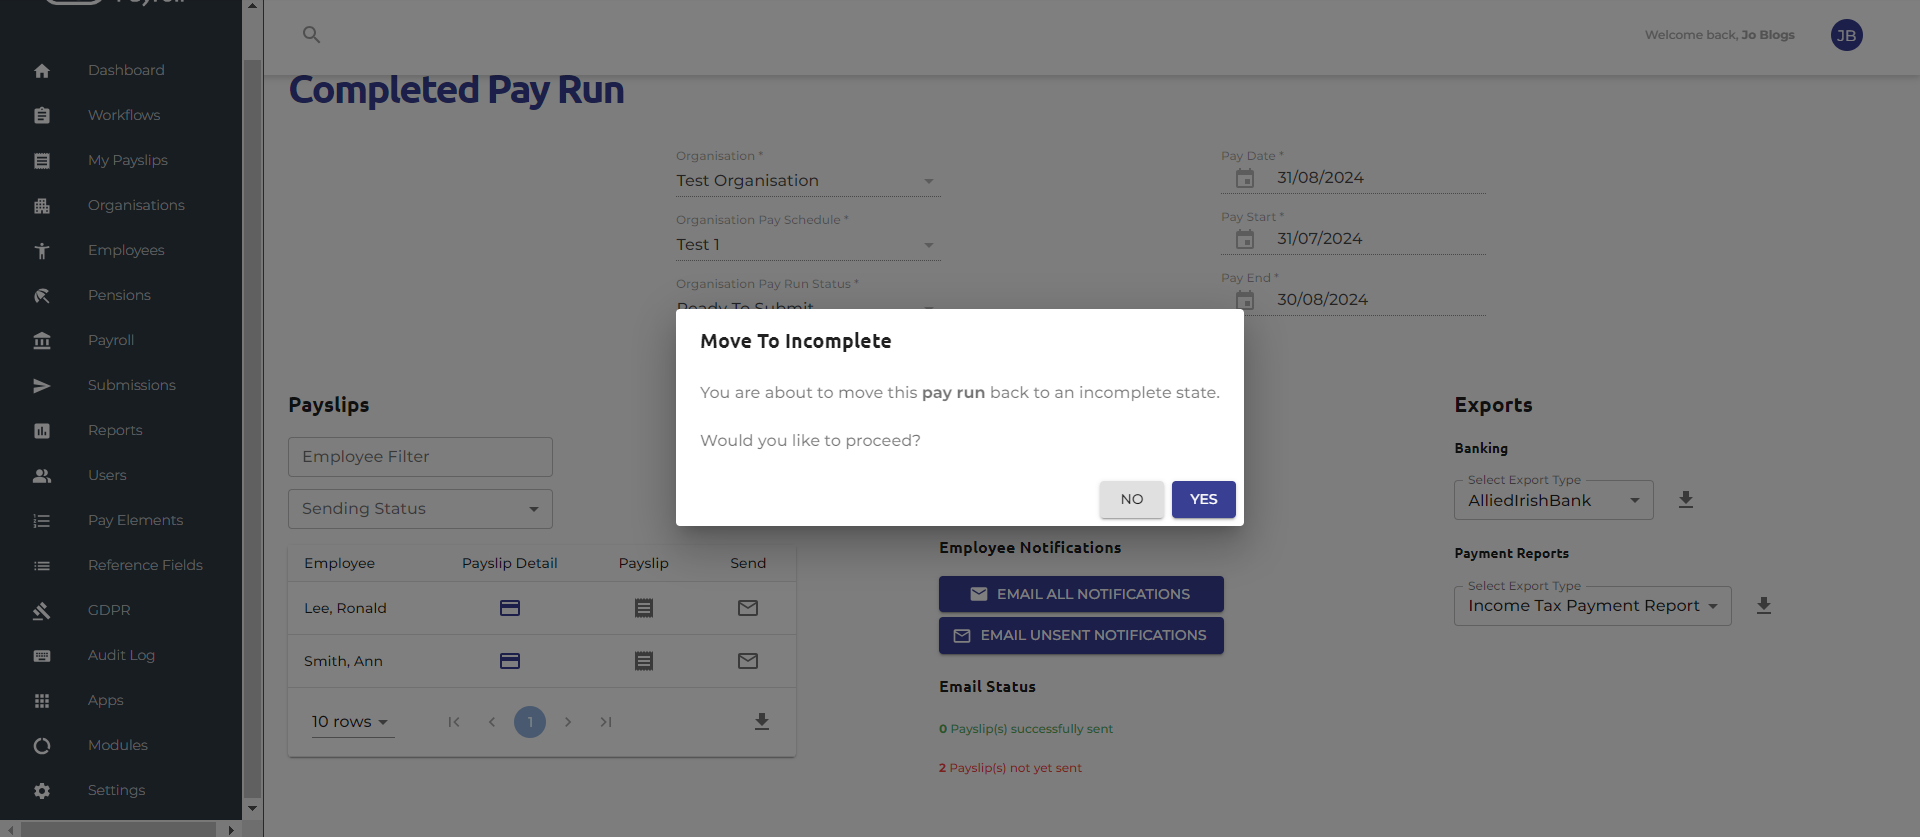The width and height of the screenshot is (1920, 837).
Task: Go to first page of payslips
Action: [454, 722]
